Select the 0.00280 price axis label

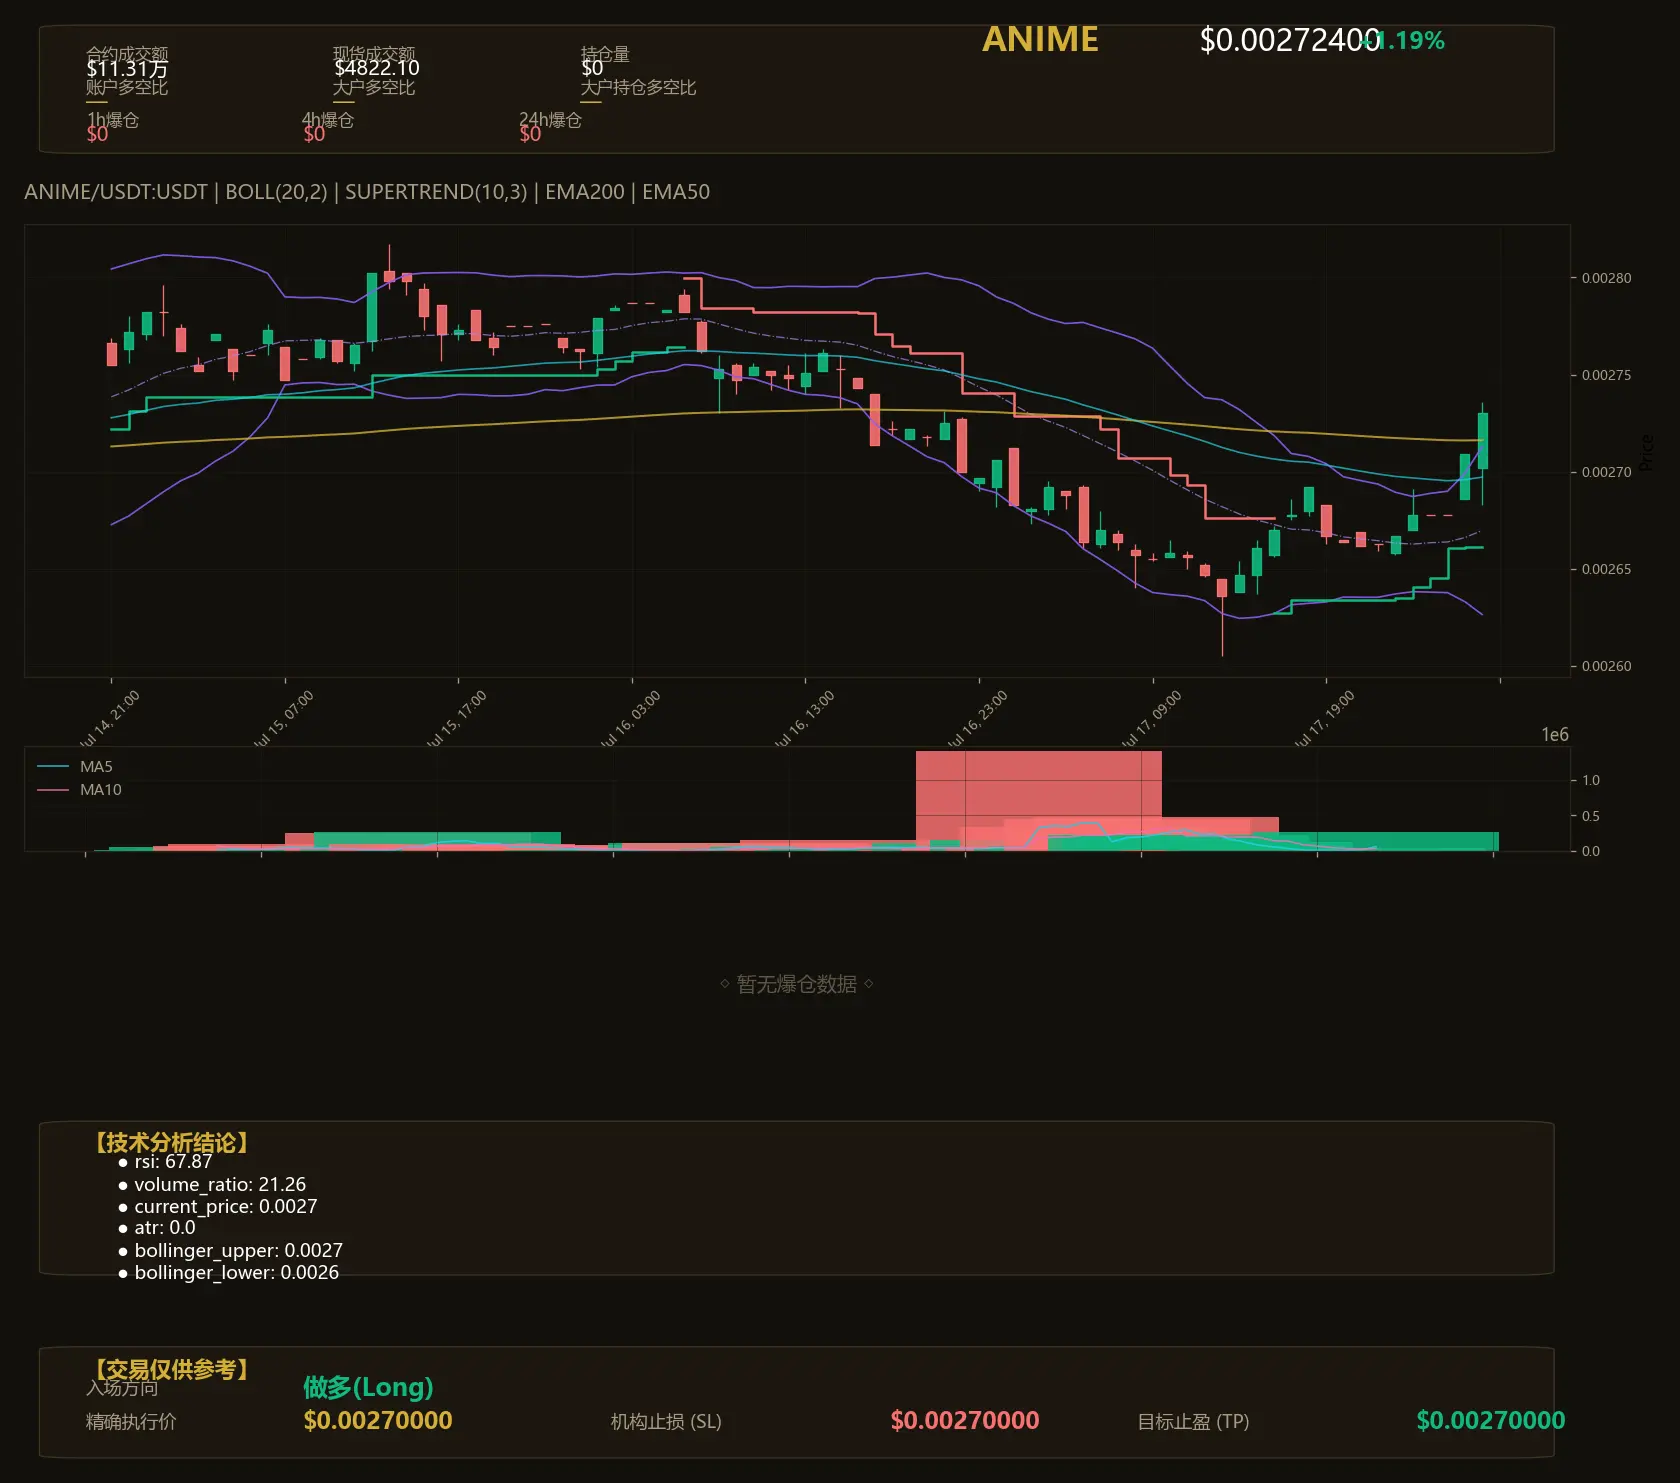click(1606, 278)
